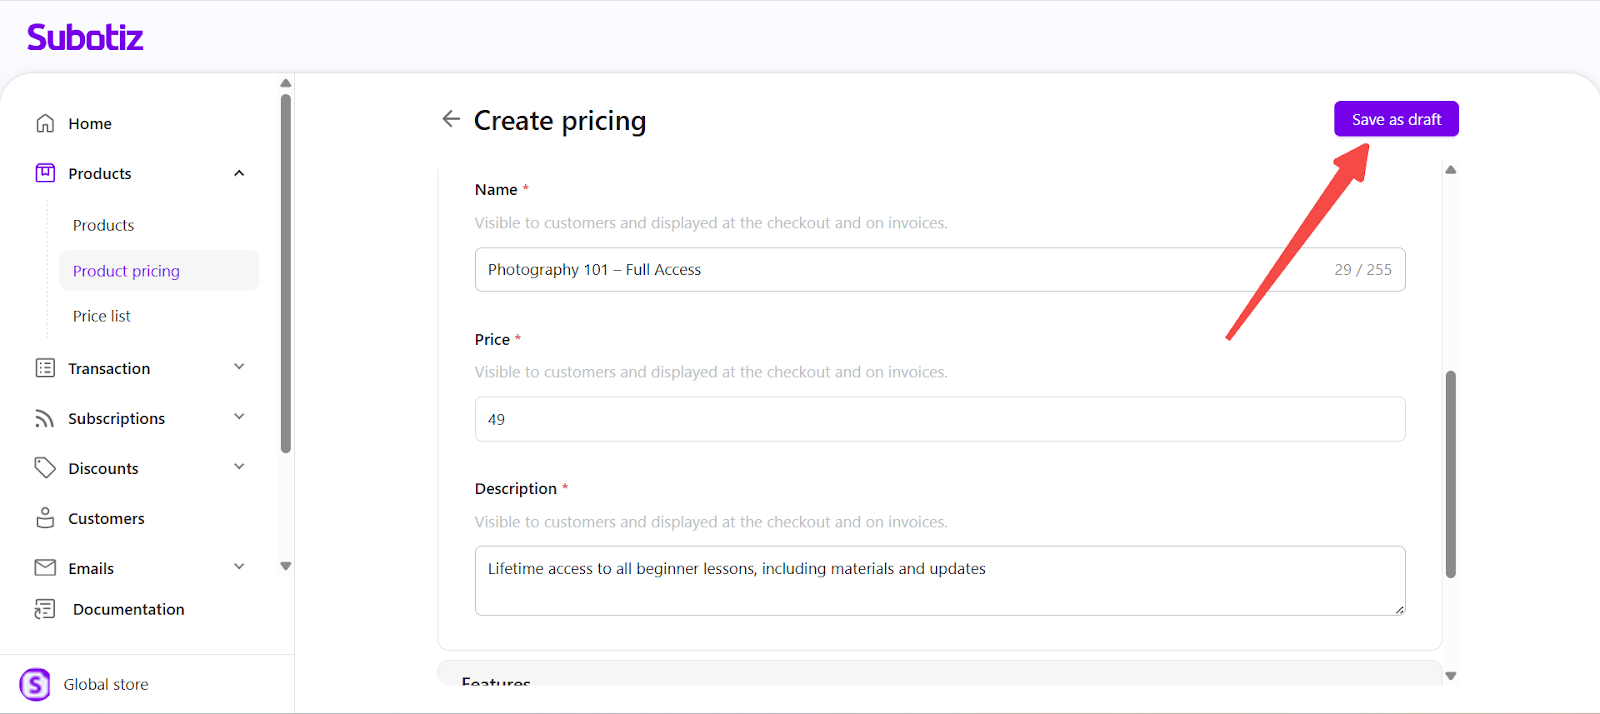The image size is (1600, 714).
Task: Click the back arrow beside Create pricing
Action: pyautogui.click(x=451, y=119)
